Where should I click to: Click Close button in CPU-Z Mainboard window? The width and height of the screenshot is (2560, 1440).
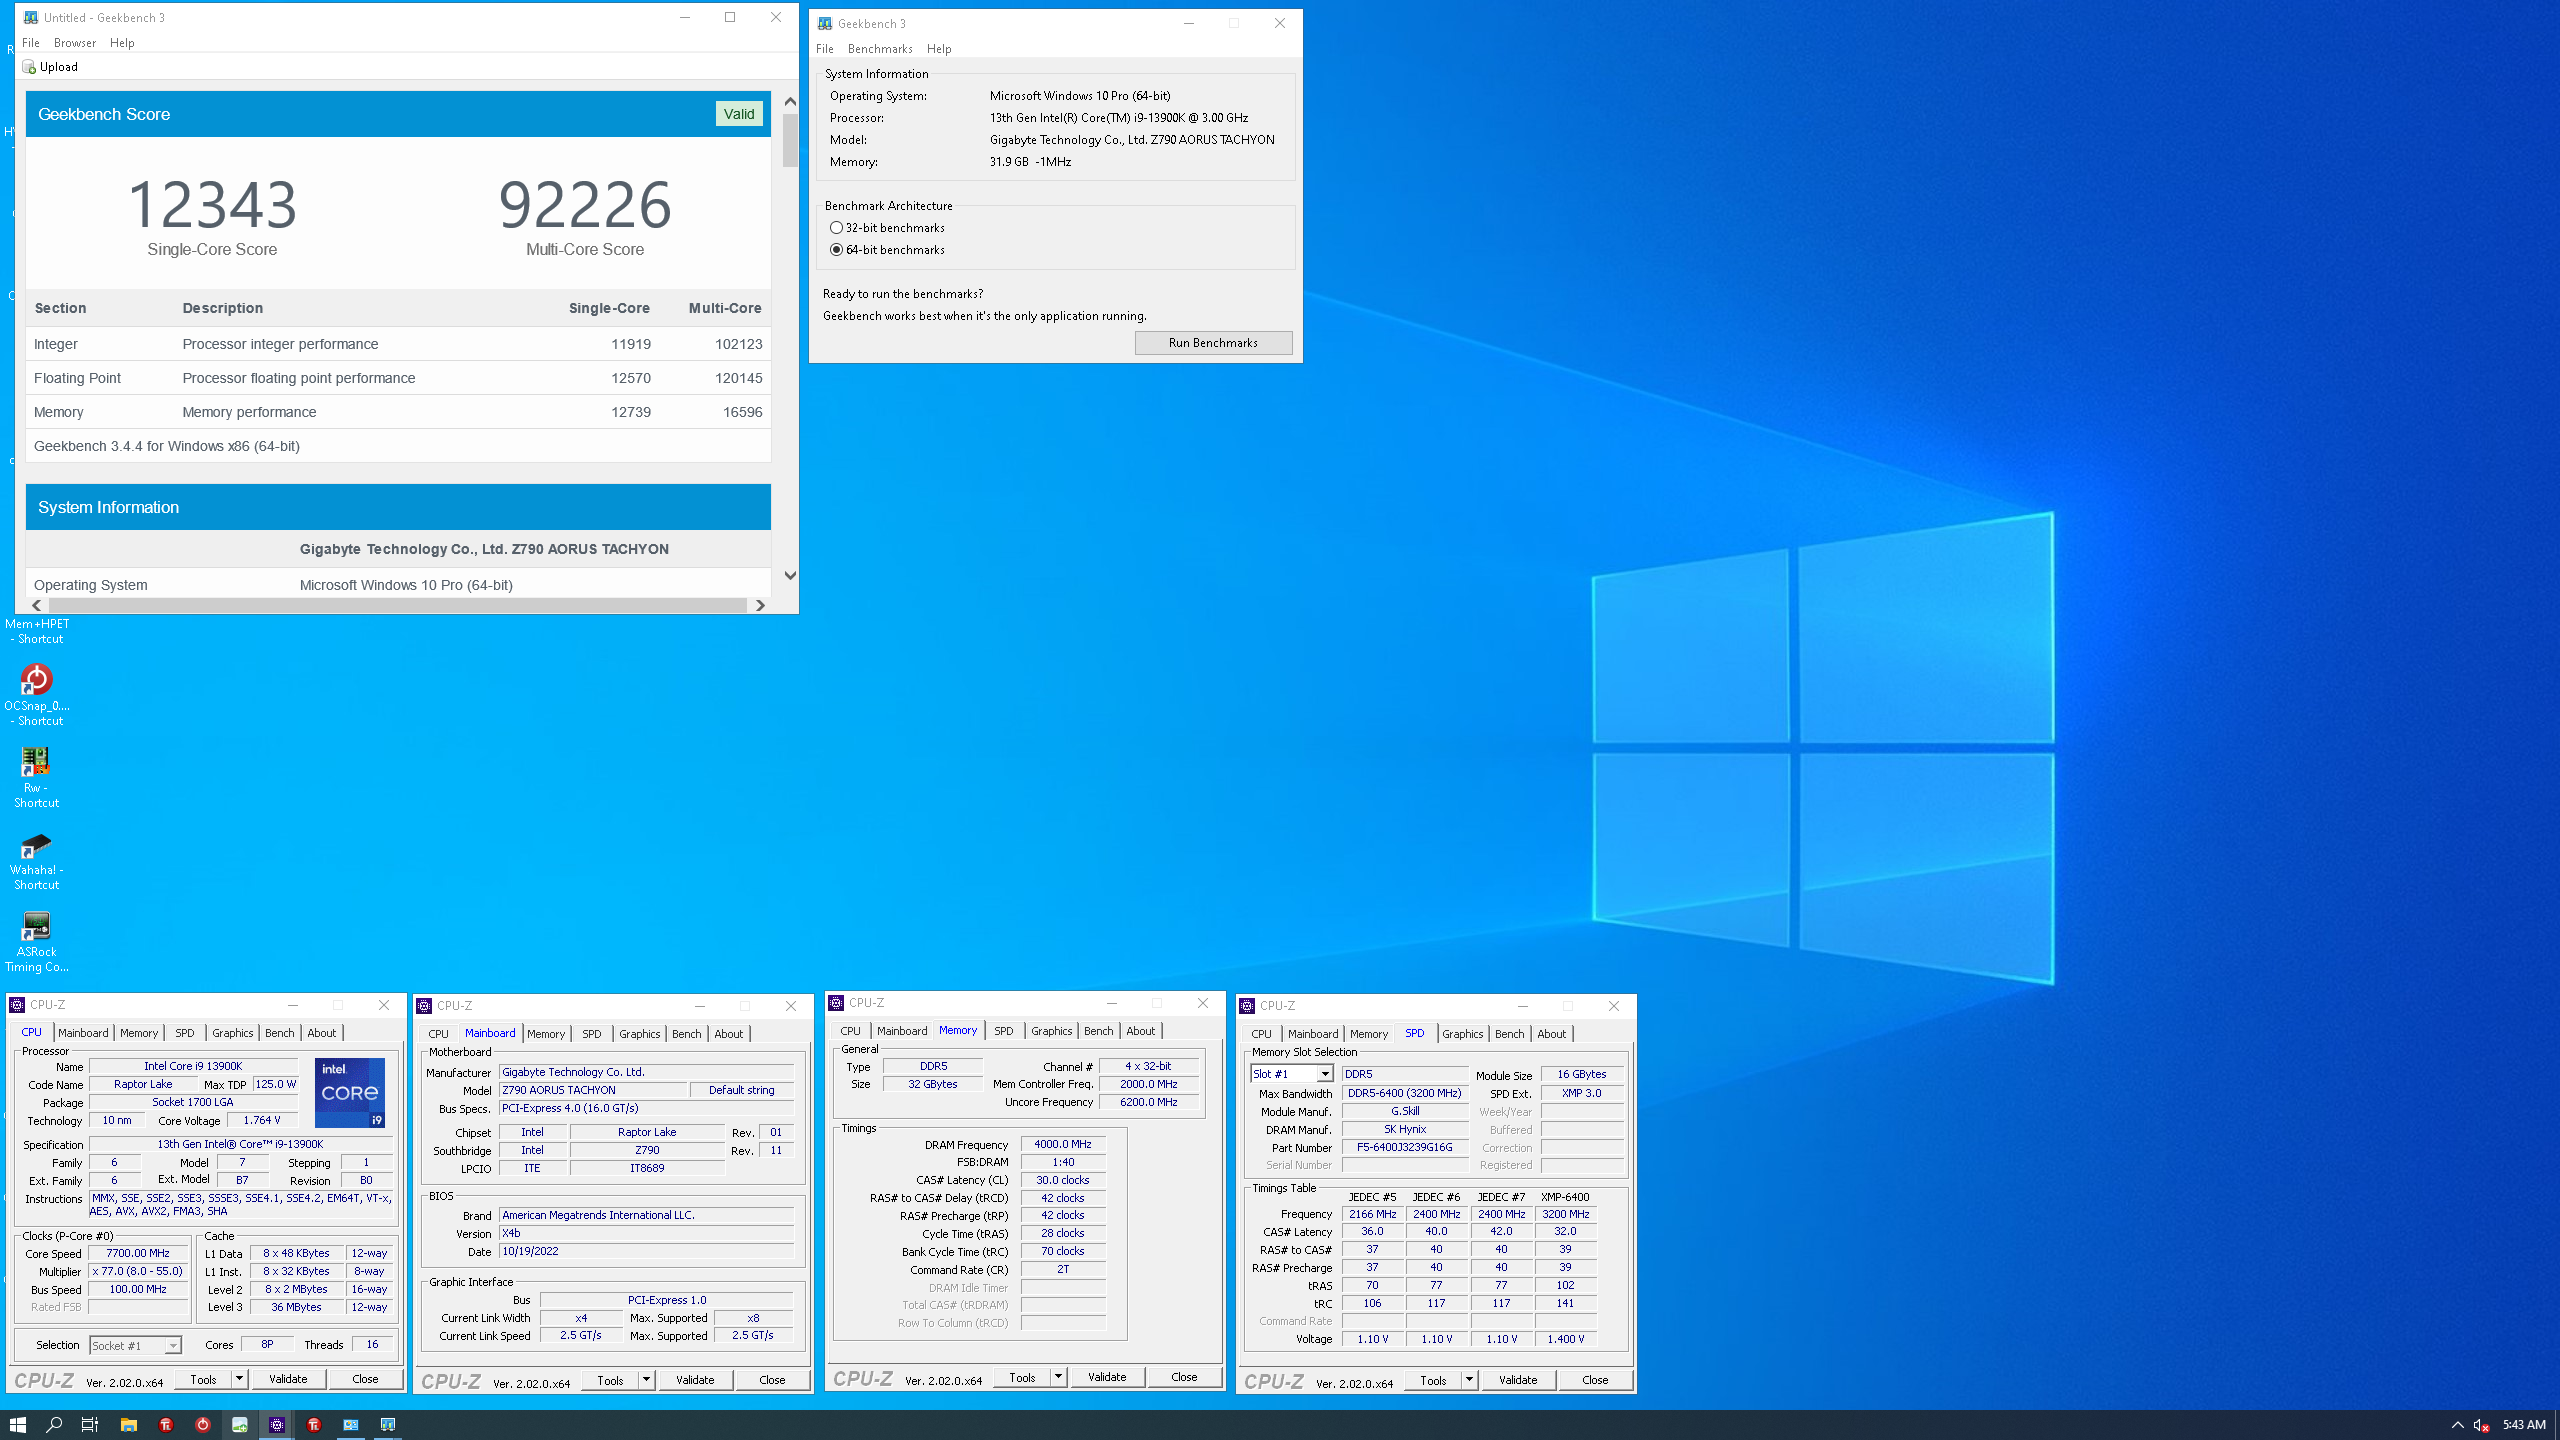[x=772, y=1380]
